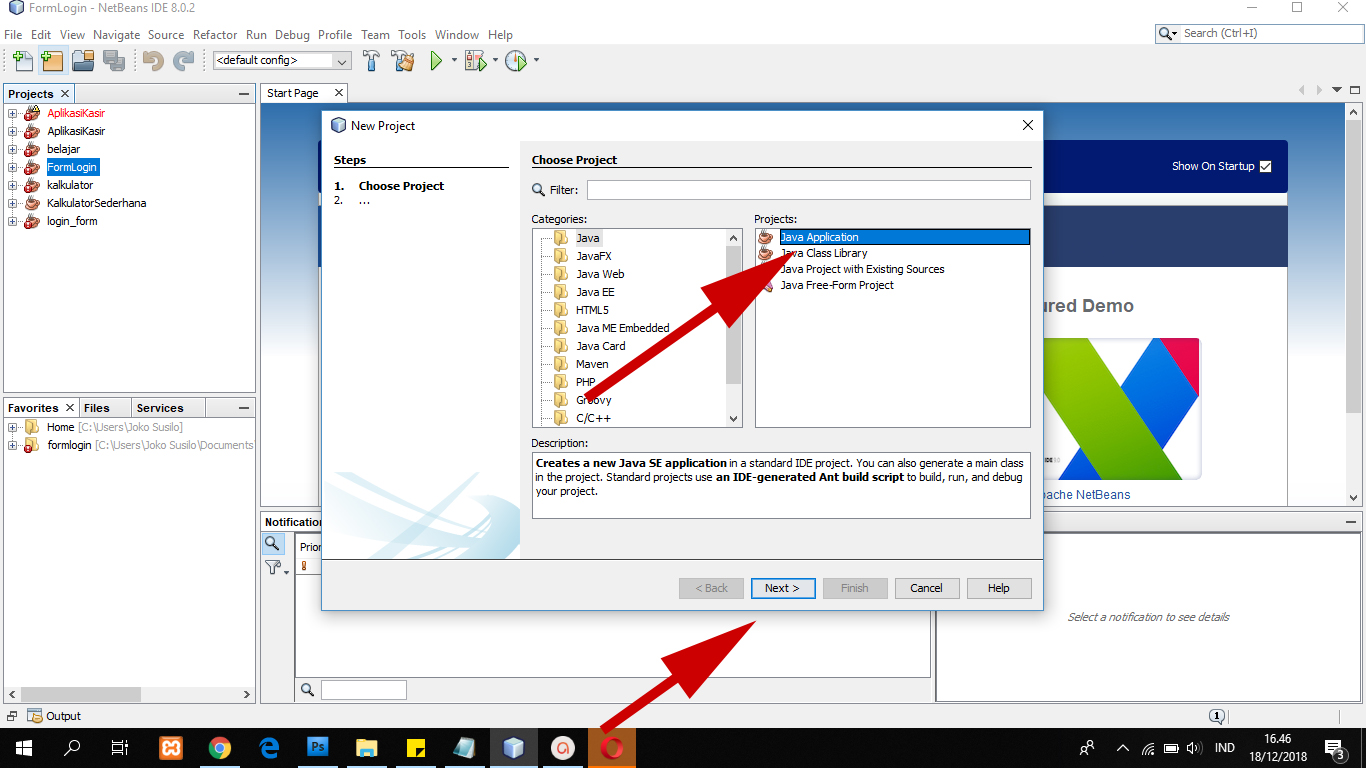Click the Save All toolbar icon
This screenshot has height=768, width=1366.
coord(114,60)
